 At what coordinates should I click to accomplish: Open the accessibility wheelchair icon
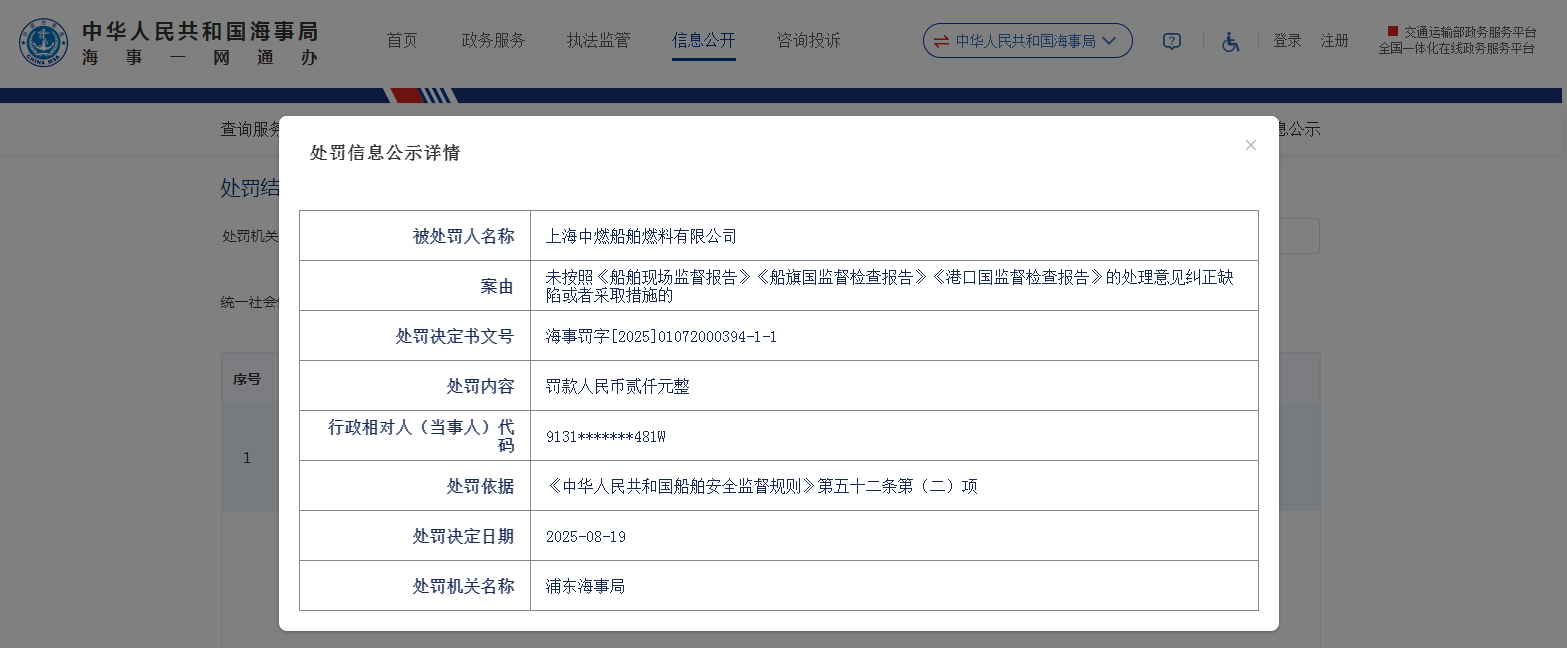(1231, 41)
